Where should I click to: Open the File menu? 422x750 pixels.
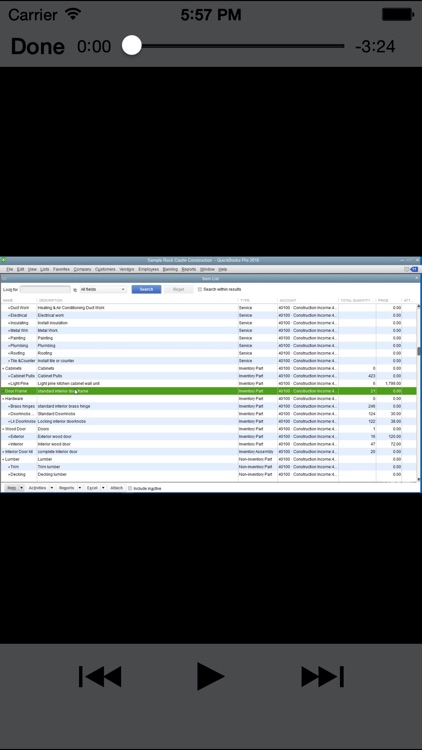(10, 269)
